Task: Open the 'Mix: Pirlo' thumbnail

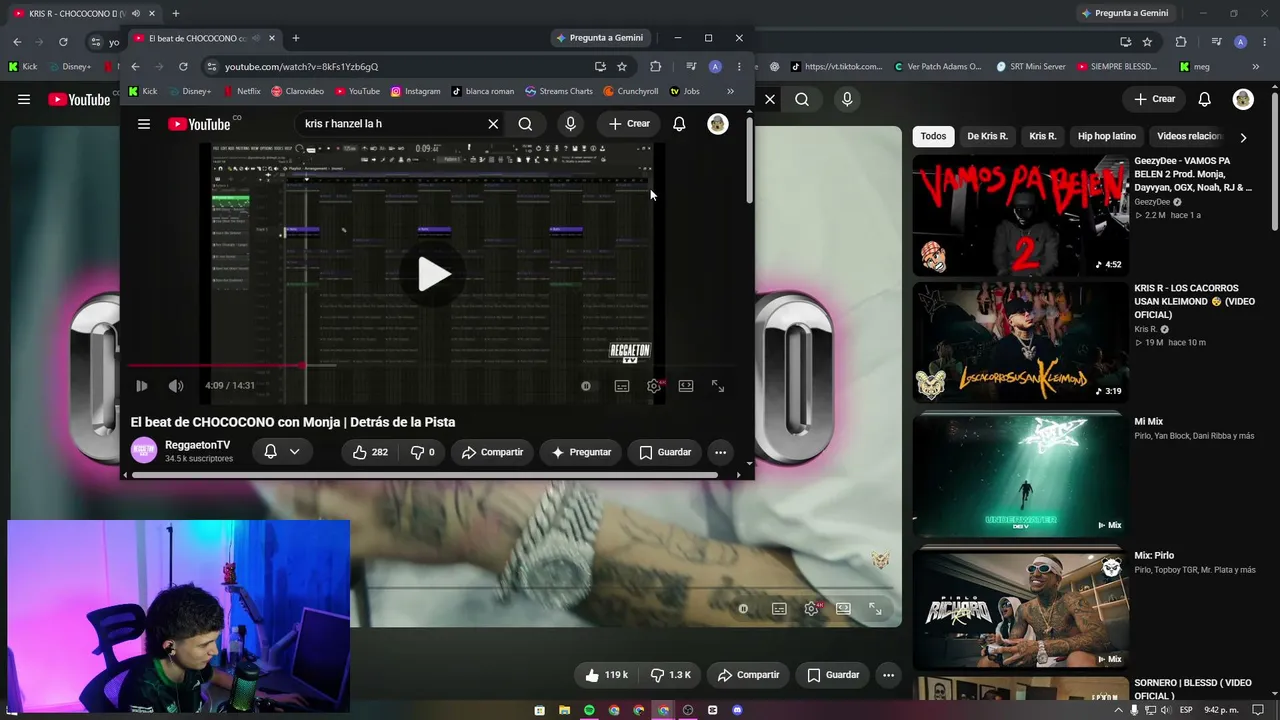Action: click(1020, 609)
